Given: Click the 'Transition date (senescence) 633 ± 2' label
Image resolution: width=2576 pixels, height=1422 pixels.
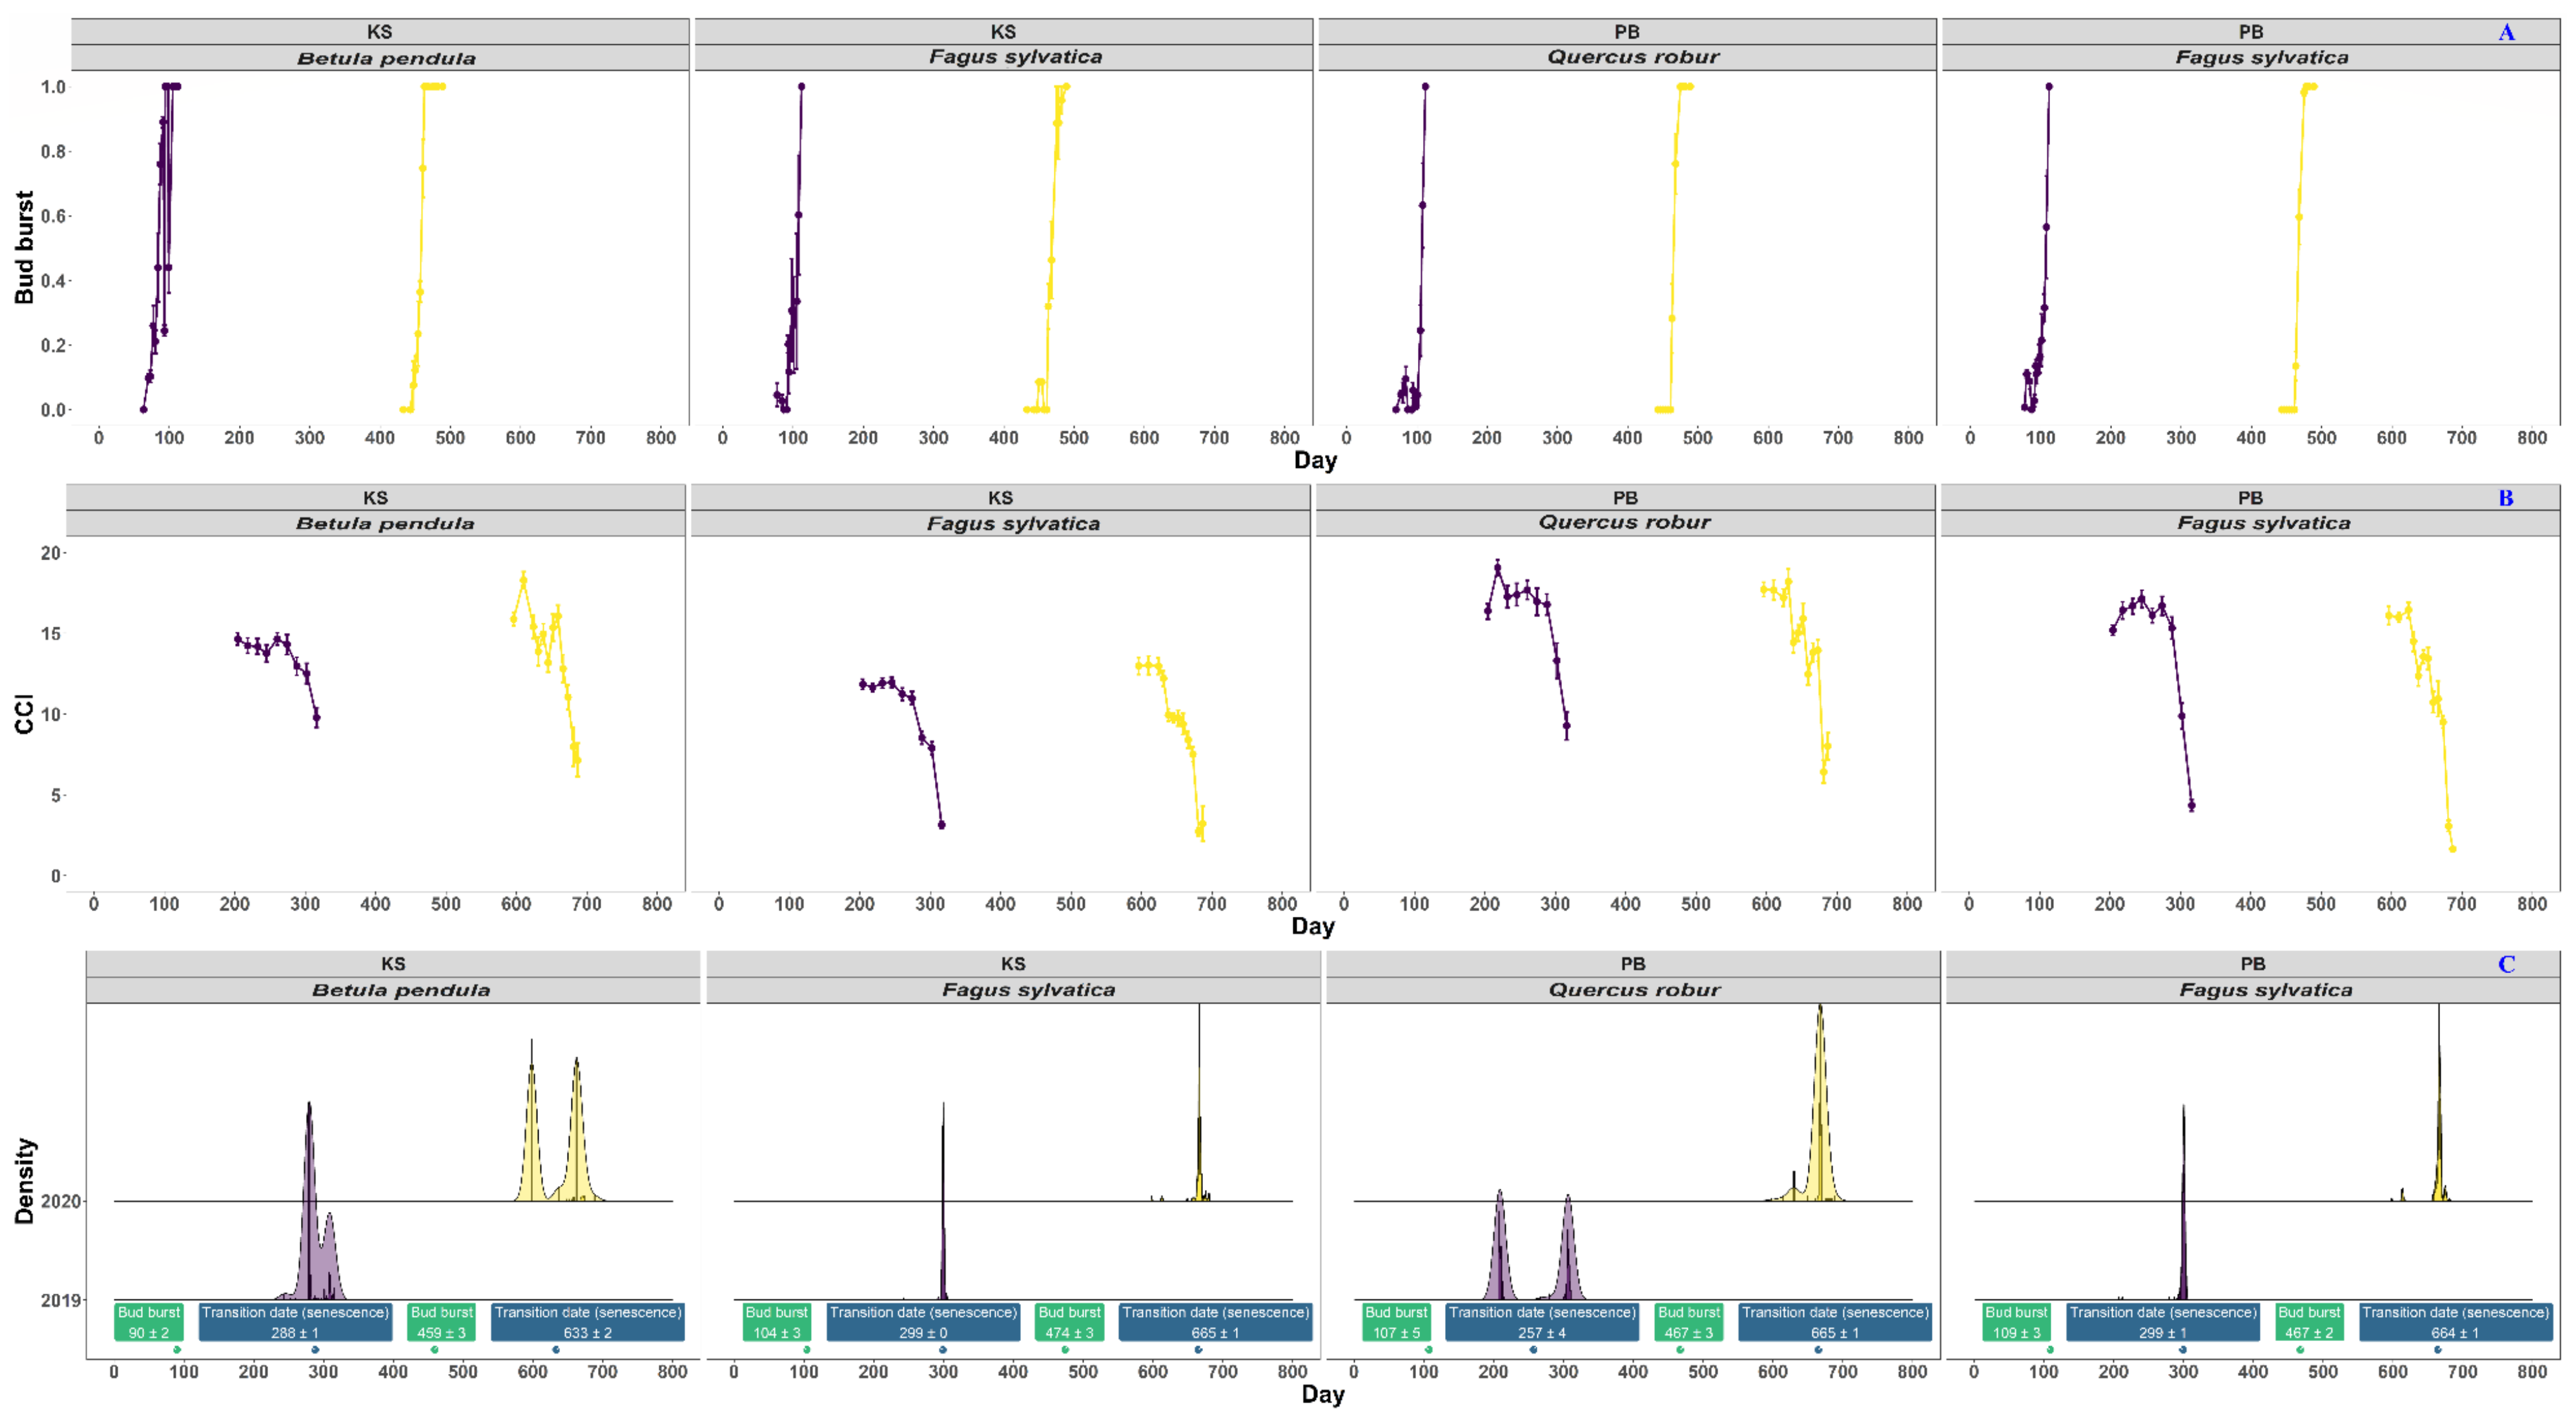Looking at the screenshot, I should pyautogui.click(x=588, y=1322).
